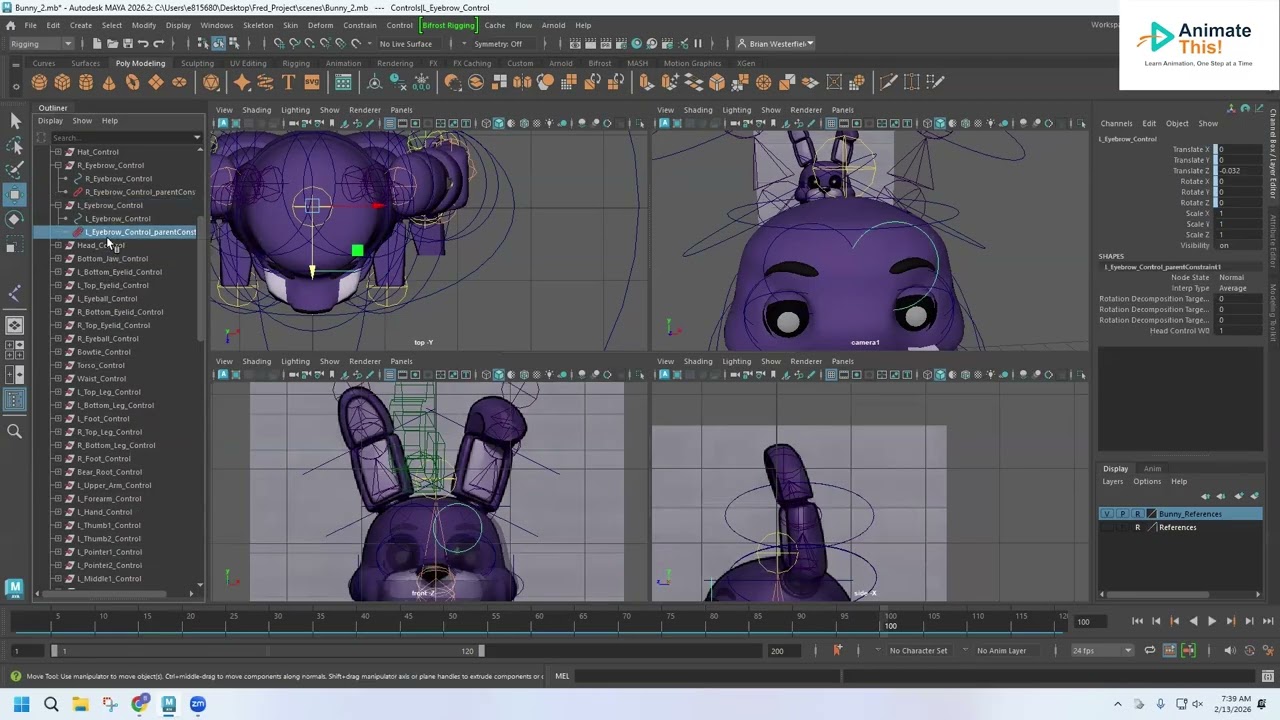This screenshot has height=720, width=1280.
Task: Open Layers menu in layer editor
Action: pos(1112,482)
